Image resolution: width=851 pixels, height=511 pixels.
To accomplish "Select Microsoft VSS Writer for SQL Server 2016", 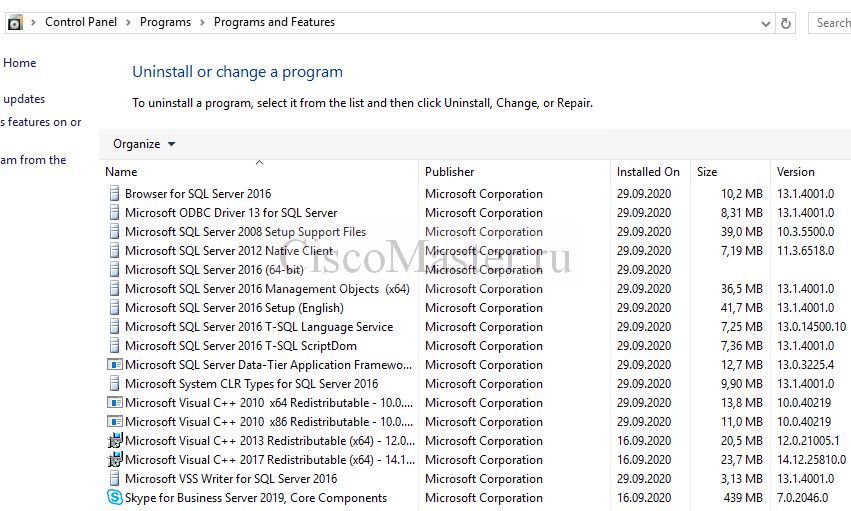I will coord(231,478).
